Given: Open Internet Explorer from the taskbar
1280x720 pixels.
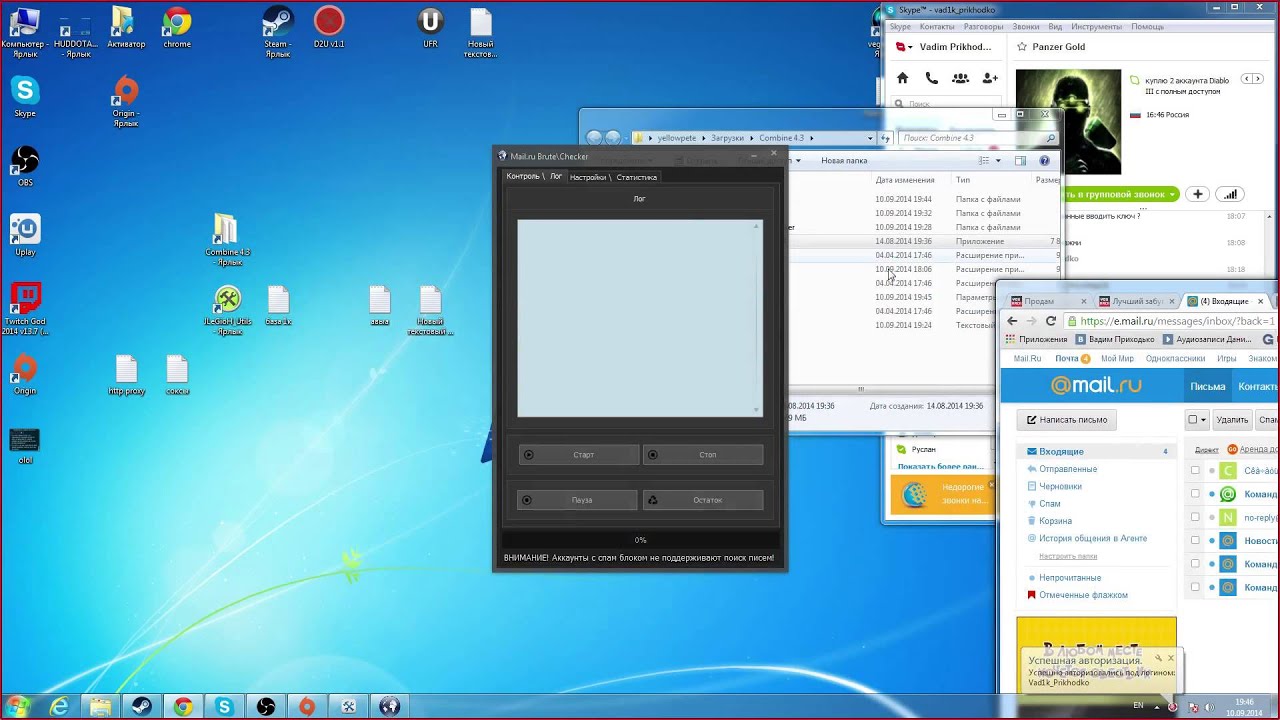Looking at the screenshot, I should point(60,706).
